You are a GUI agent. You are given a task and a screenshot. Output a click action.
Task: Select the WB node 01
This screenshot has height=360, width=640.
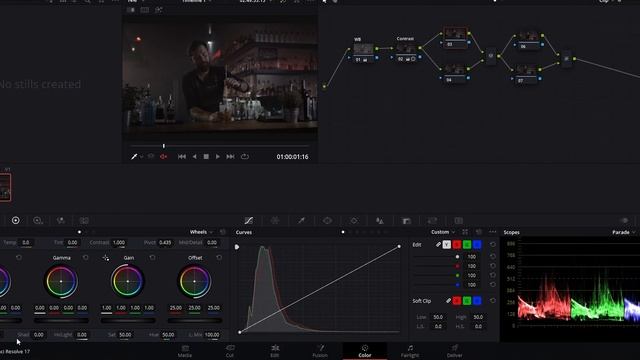tap(363, 53)
